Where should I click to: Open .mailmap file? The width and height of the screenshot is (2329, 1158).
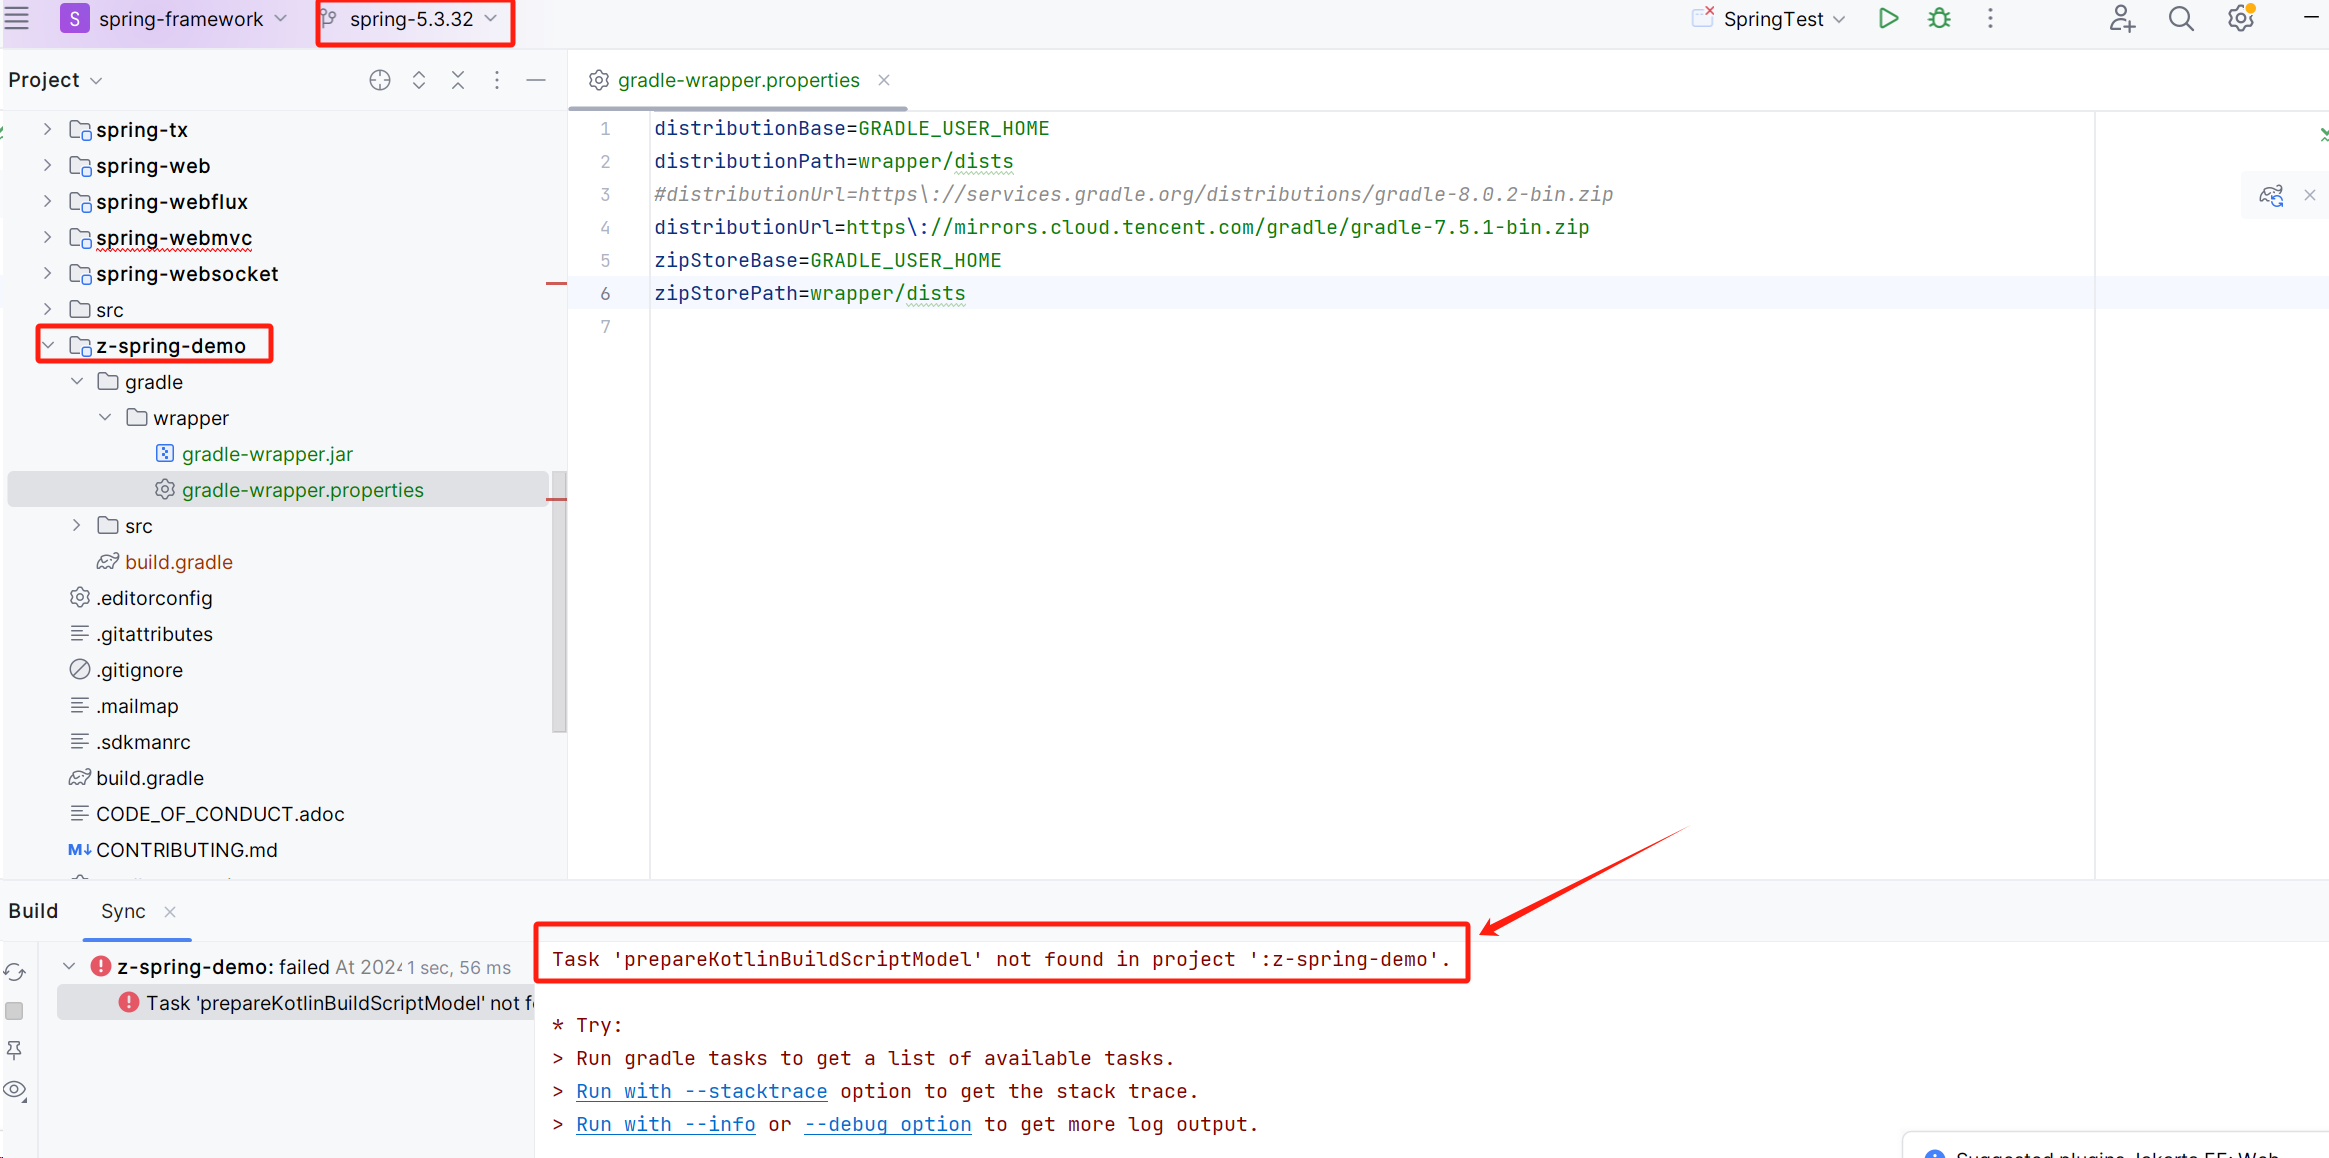pyautogui.click(x=137, y=706)
